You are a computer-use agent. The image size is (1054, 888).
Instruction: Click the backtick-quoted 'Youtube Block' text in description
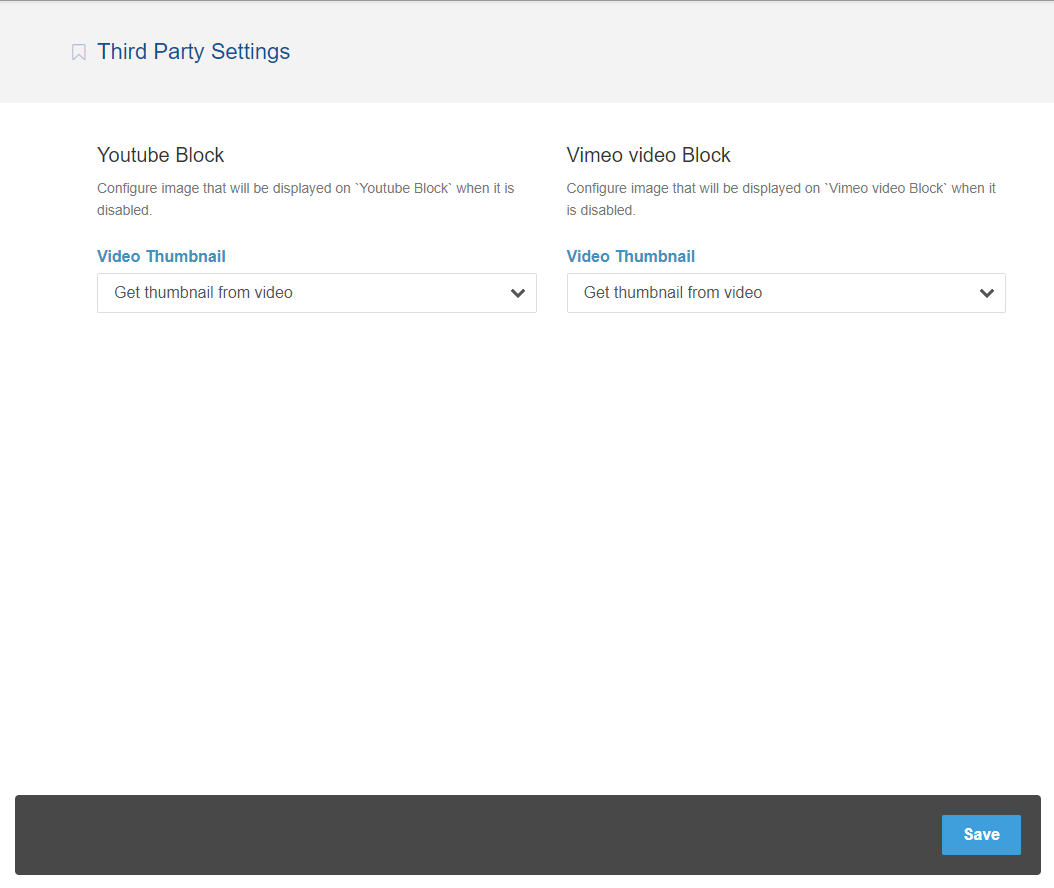(x=403, y=188)
